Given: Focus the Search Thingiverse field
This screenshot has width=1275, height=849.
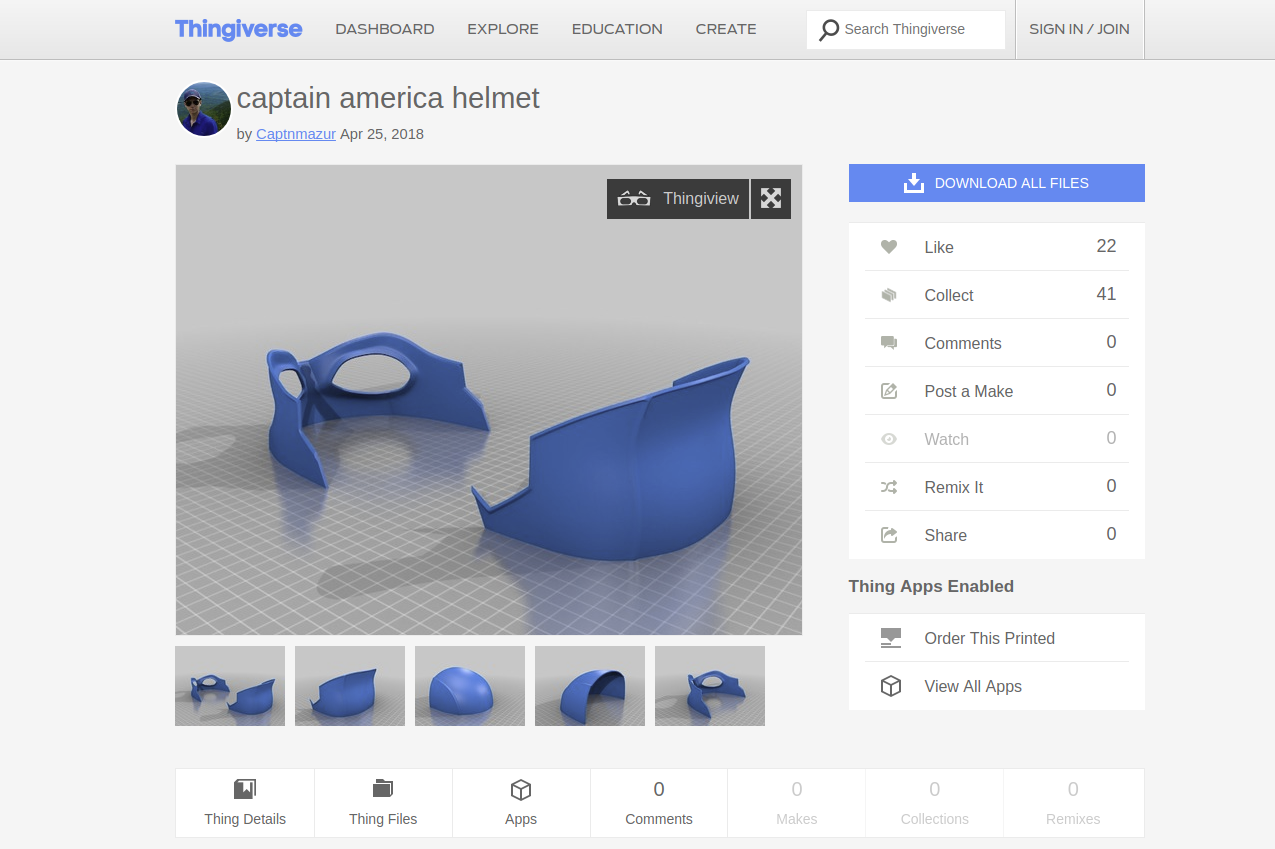Looking at the screenshot, I should click(906, 30).
